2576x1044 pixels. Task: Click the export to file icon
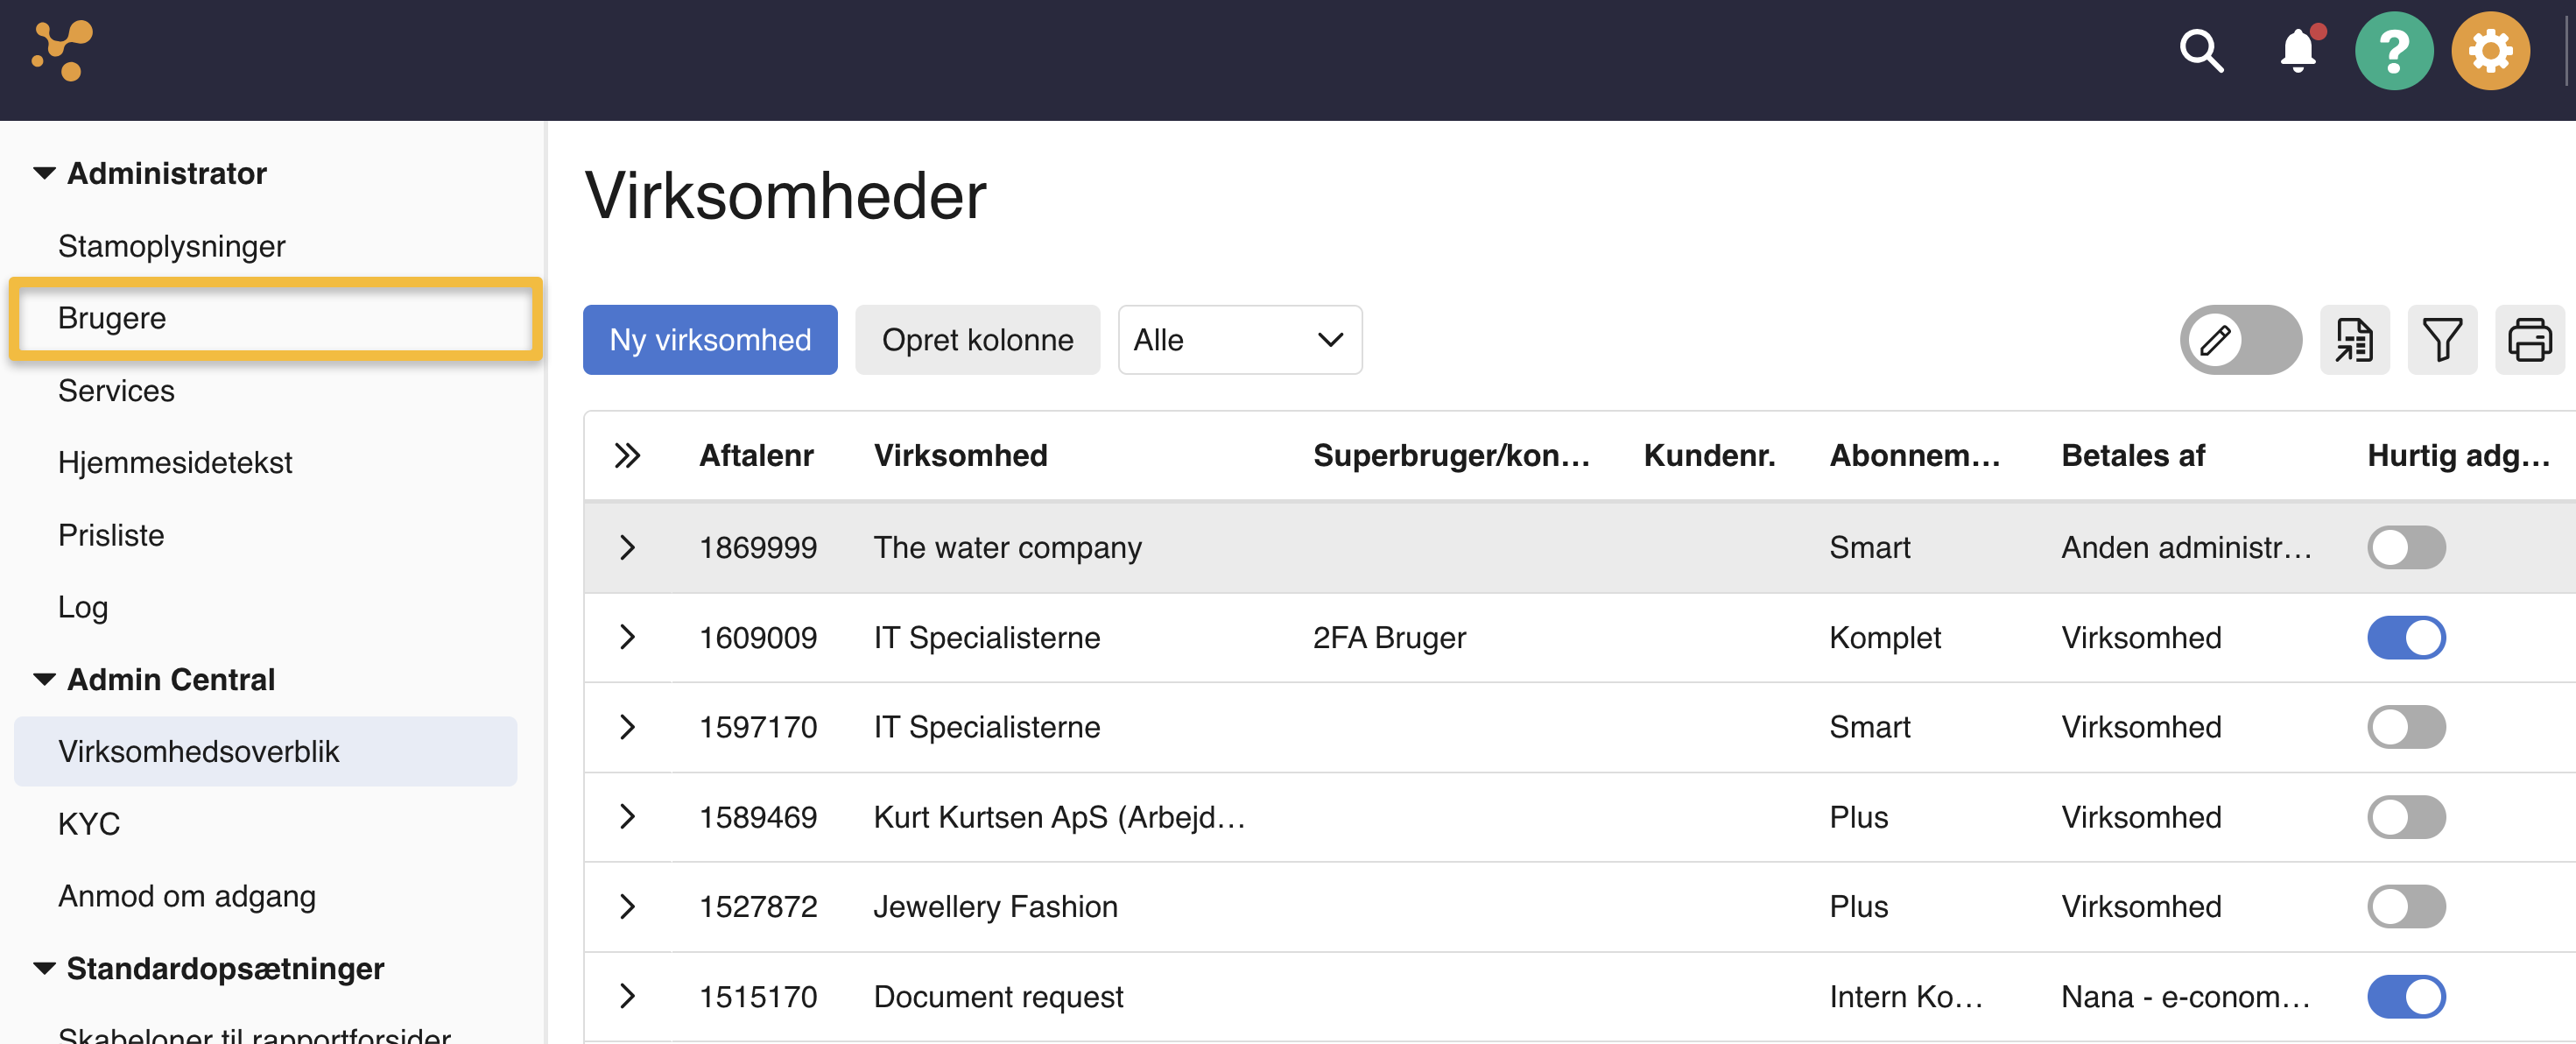[2354, 340]
